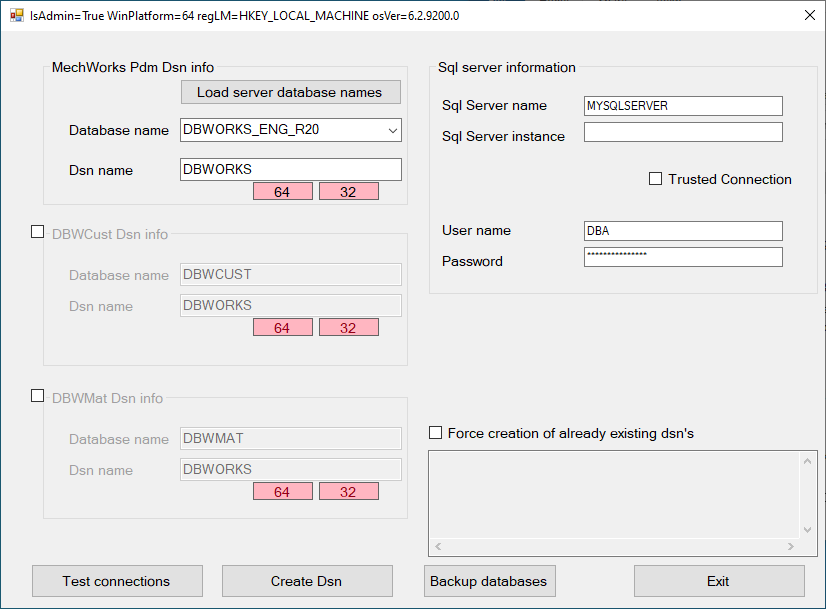This screenshot has height=609, width=826.
Task: Click the 'MechWorks Pdm Dsn info' group label
Action: point(133,67)
